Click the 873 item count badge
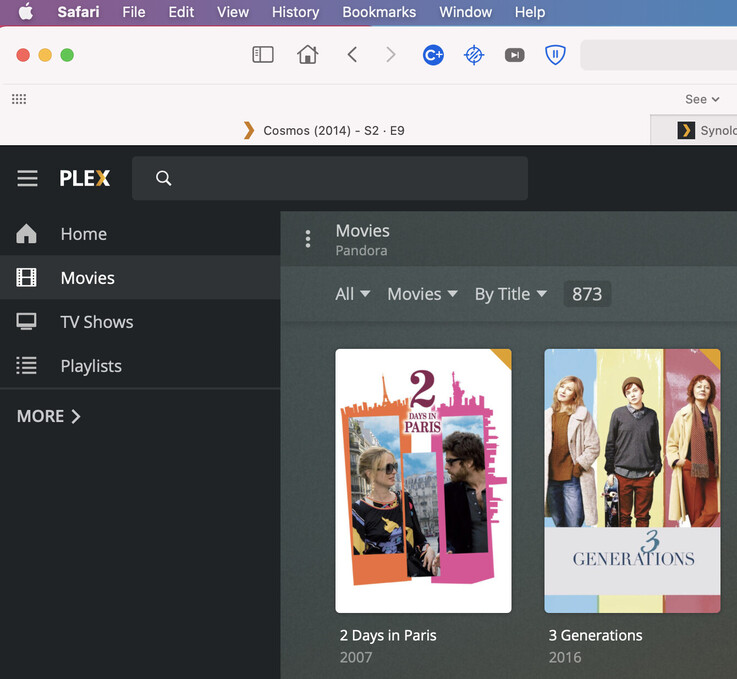 [x=587, y=294]
